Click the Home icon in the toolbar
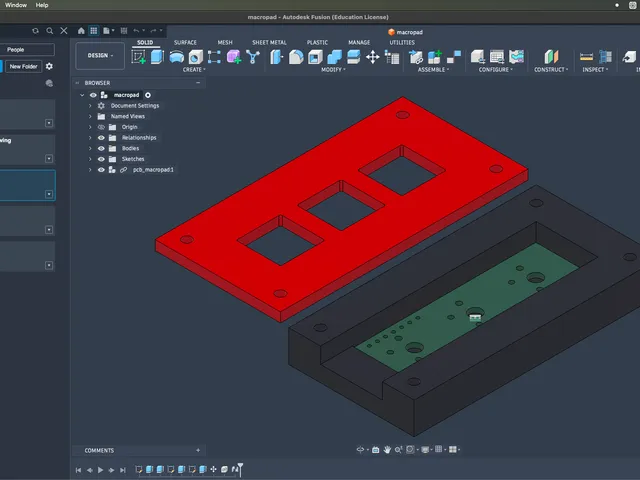The height and width of the screenshot is (480, 640). coord(81,31)
